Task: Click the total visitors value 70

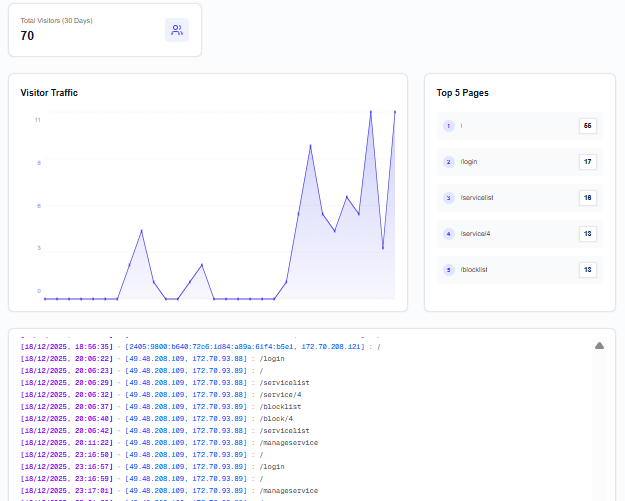Action: [x=27, y=36]
